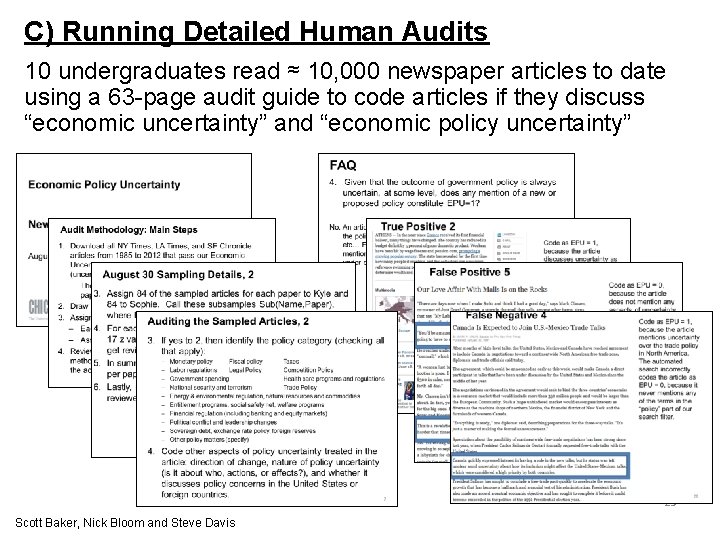Click the 'False Negative 4' slide heading
Viewport: 720px width, 540px height.
tap(506, 316)
